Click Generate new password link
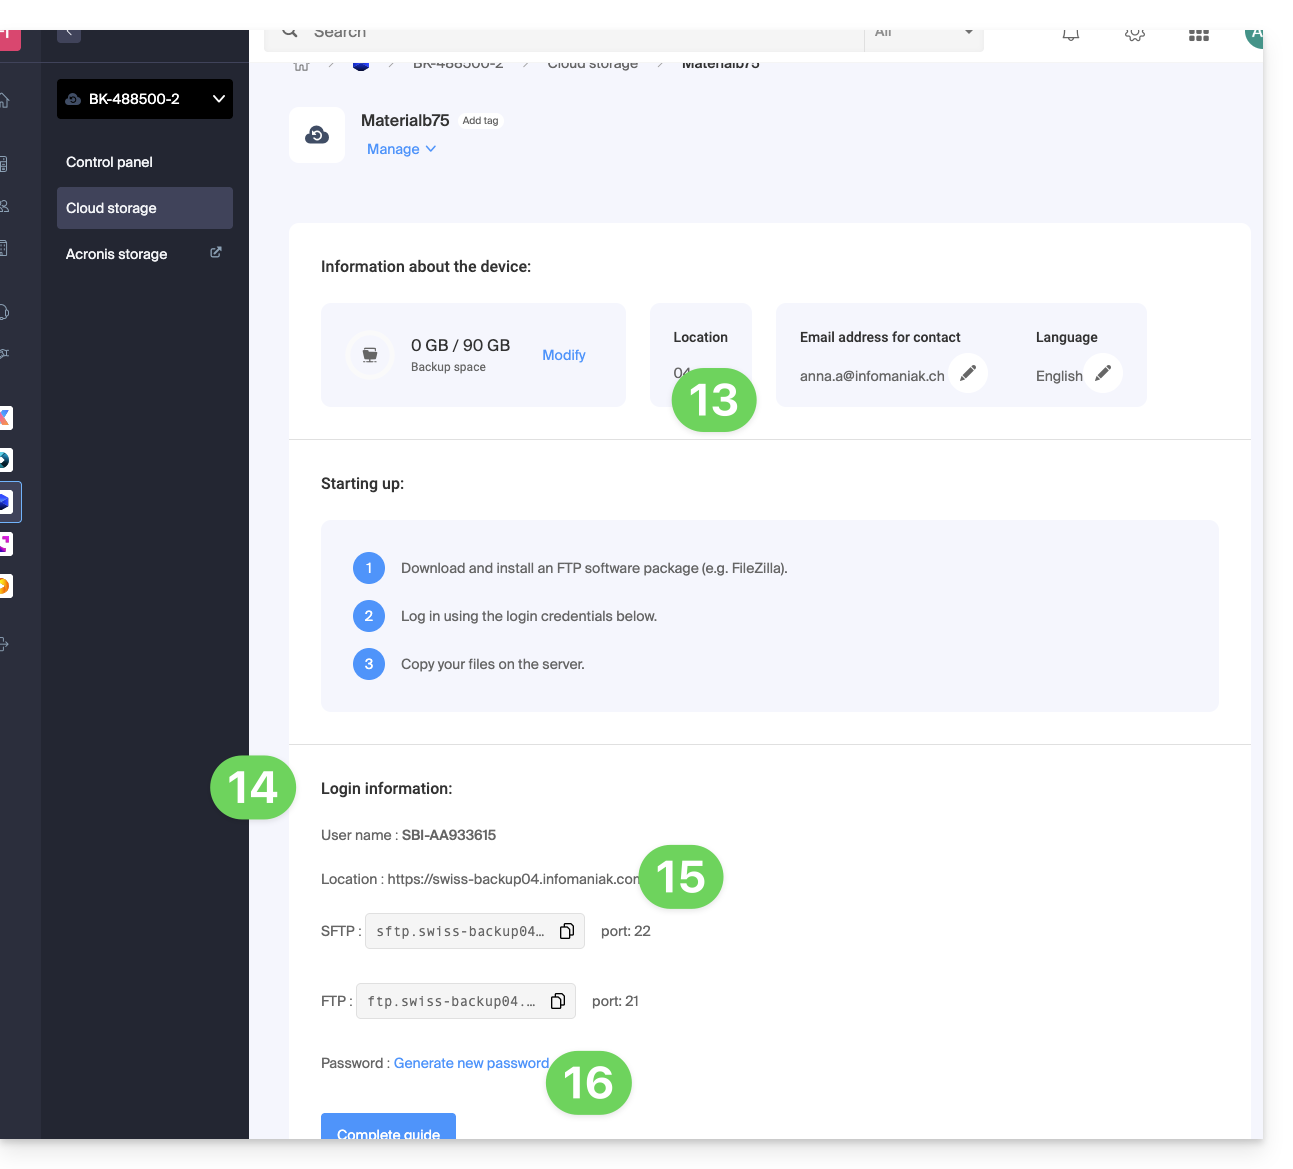The height and width of the screenshot is (1169, 1293). coord(471,1063)
